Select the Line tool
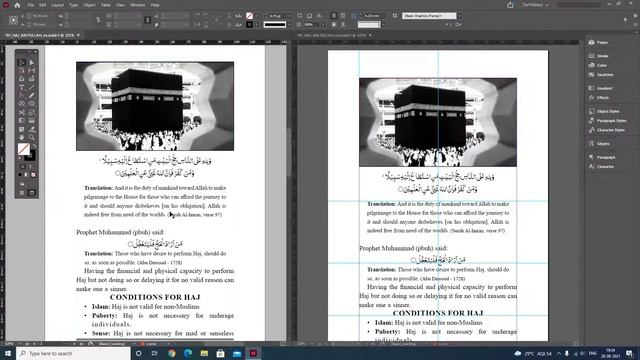This screenshot has height=360, width=640. (31, 87)
